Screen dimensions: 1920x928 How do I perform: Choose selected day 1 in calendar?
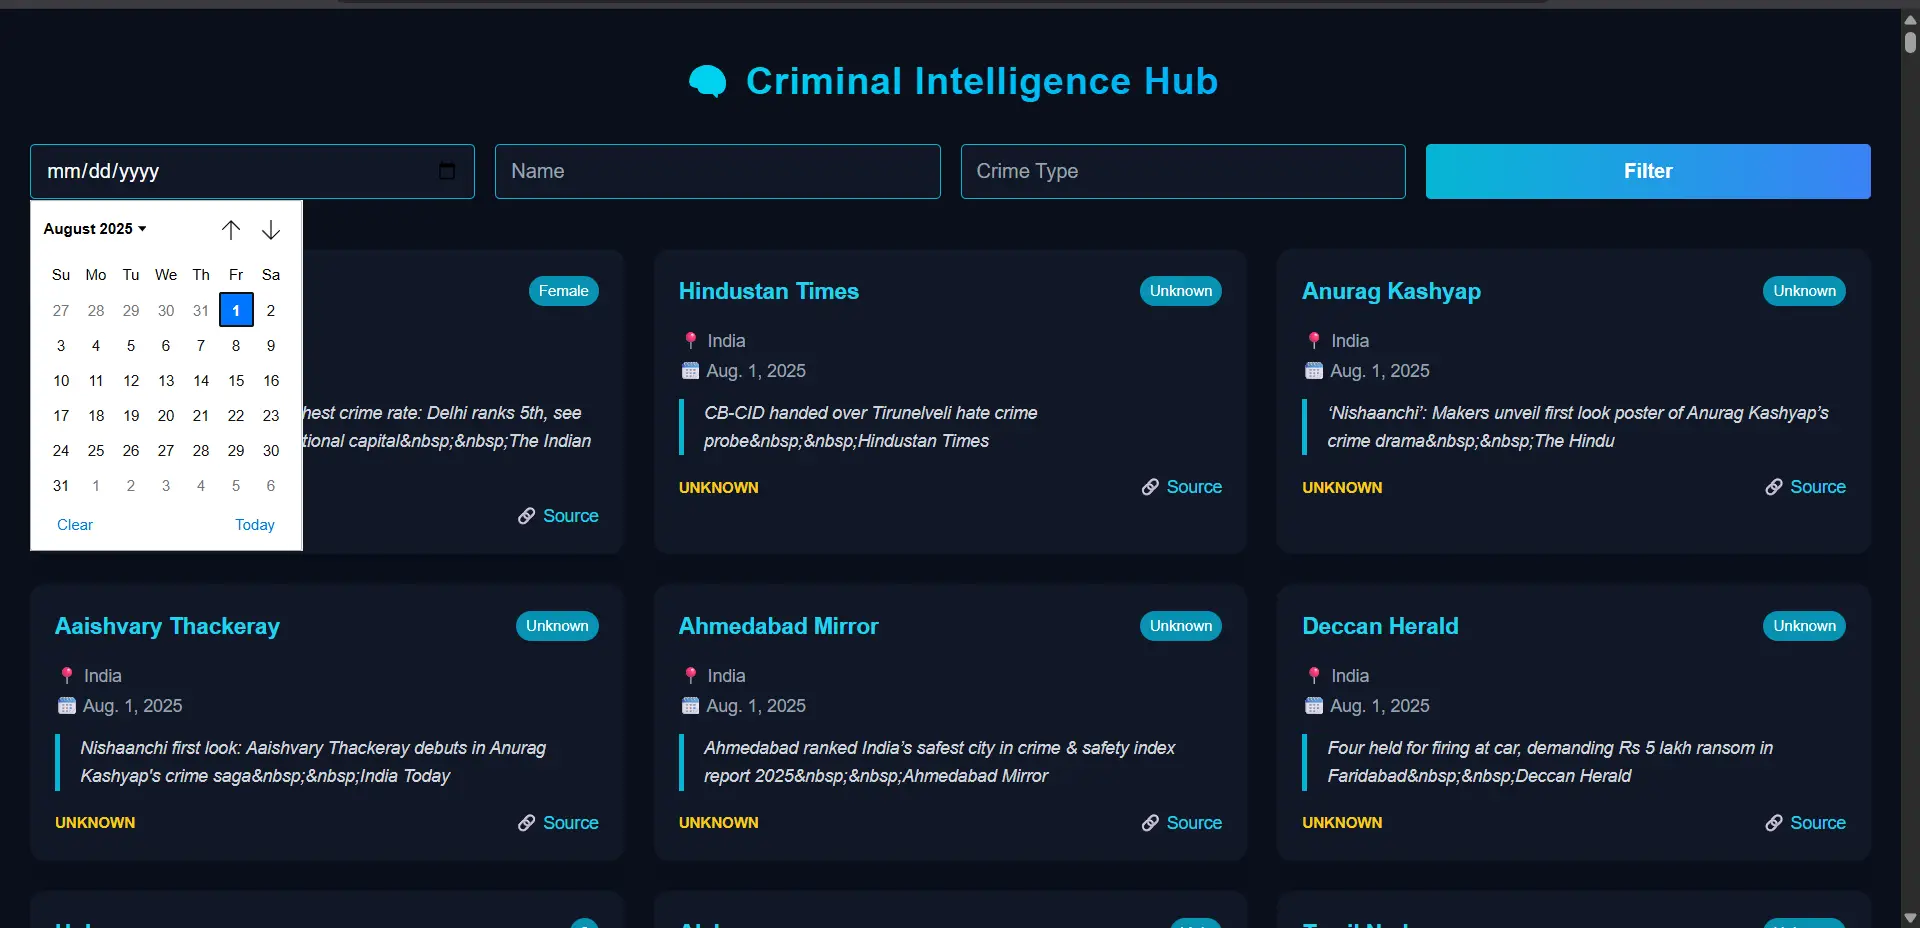tap(236, 311)
